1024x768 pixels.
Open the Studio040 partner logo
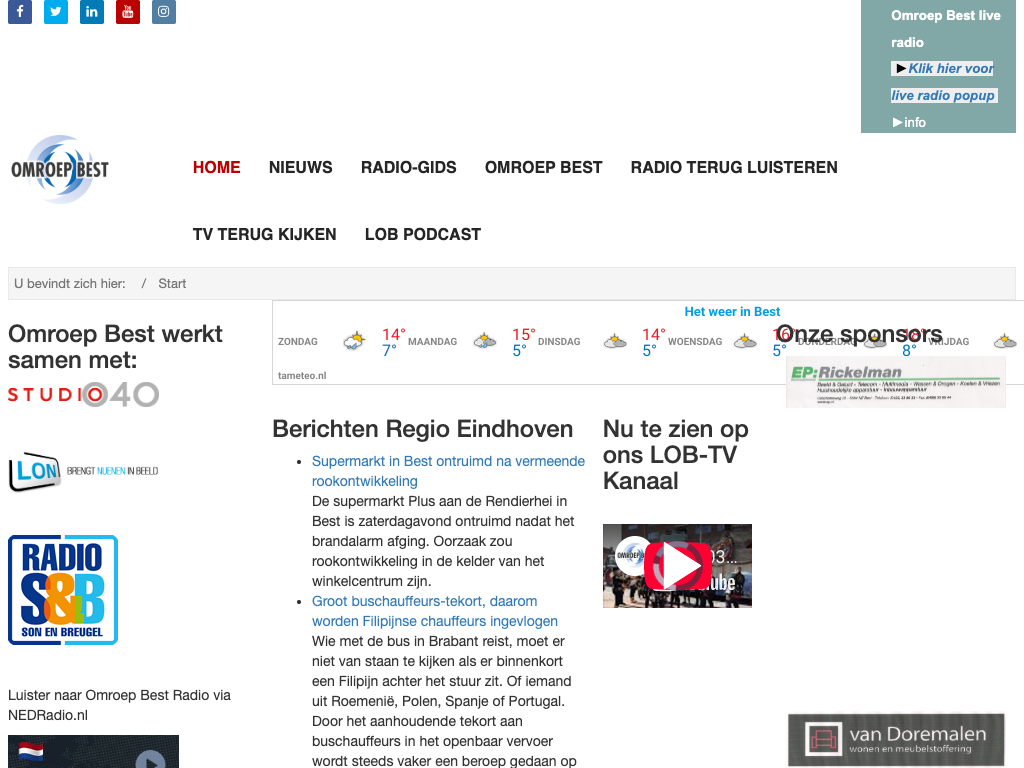(x=84, y=395)
